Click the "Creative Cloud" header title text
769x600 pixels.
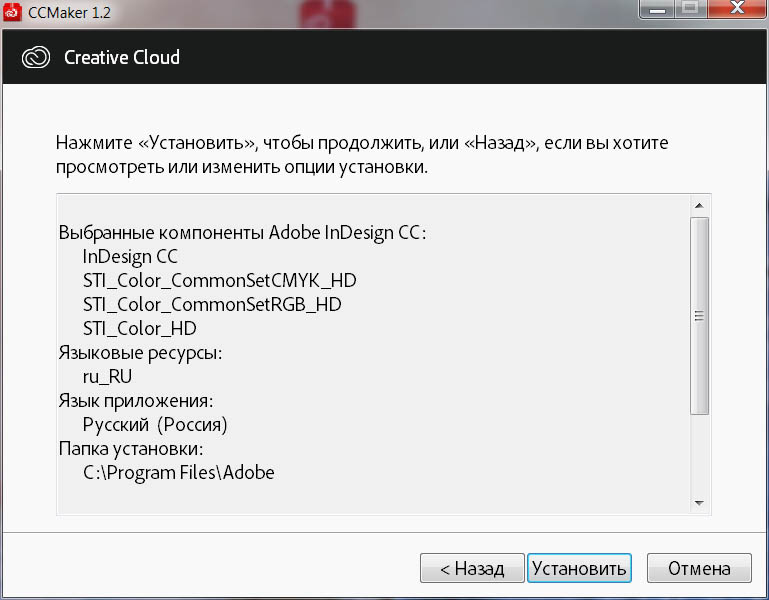pyautogui.click(x=122, y=57)
